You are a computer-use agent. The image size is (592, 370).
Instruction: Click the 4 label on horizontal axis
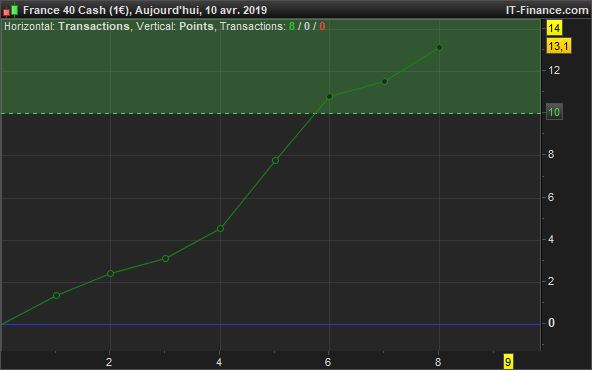(219, 362)
